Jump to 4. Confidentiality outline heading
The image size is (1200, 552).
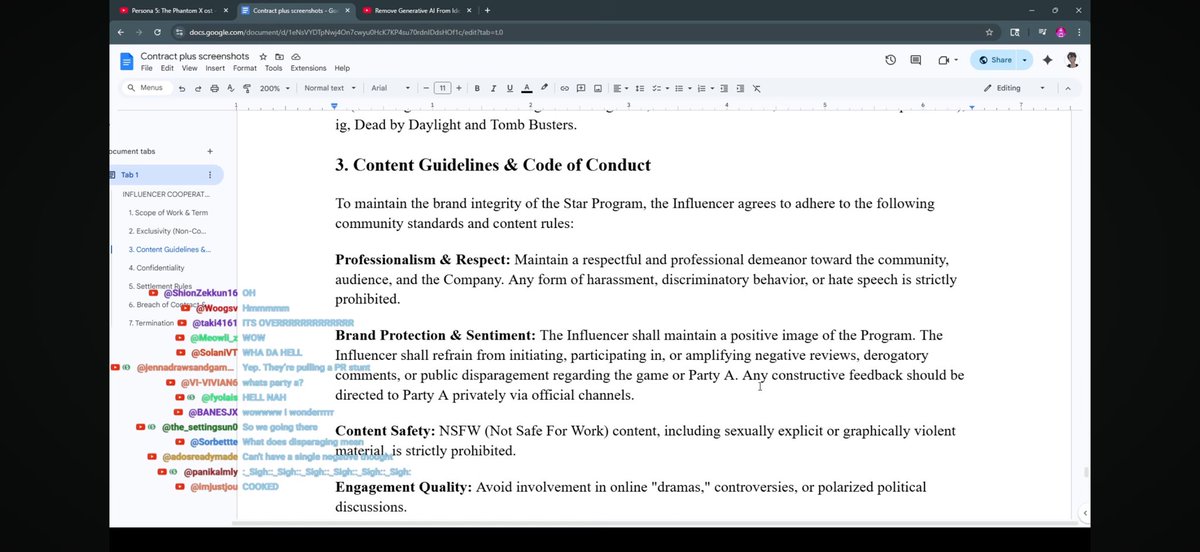coord(157,268)
